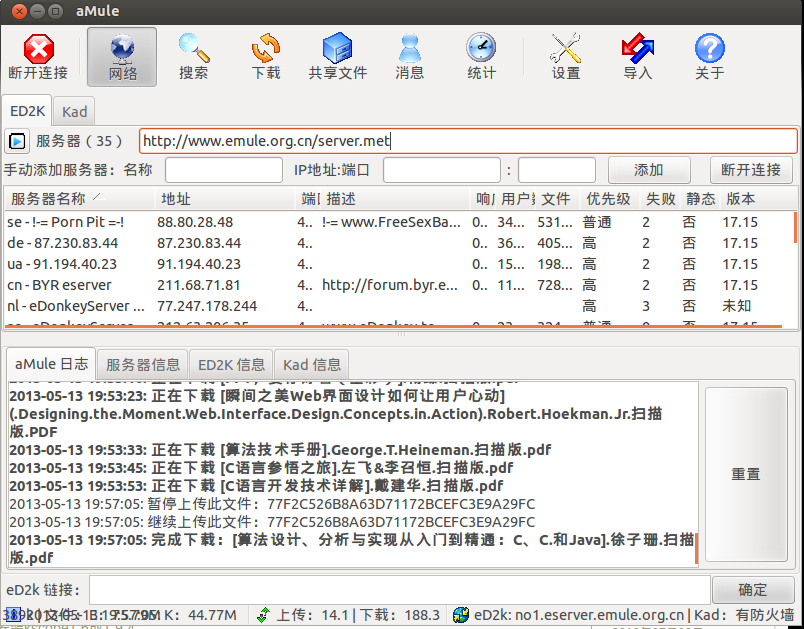Click the 导入 import arrows icon
Viewport: 804px width, 629px height.
637,48
